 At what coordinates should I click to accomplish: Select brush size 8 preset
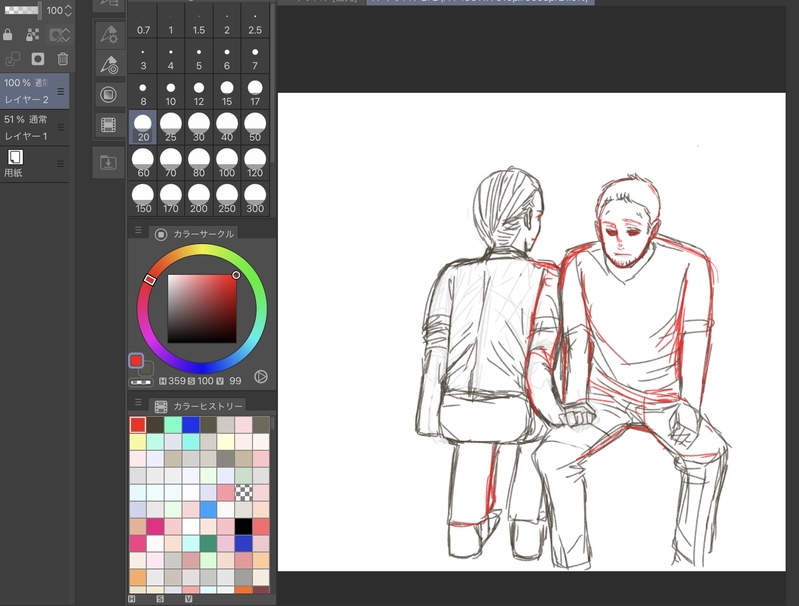coord(143,93)
